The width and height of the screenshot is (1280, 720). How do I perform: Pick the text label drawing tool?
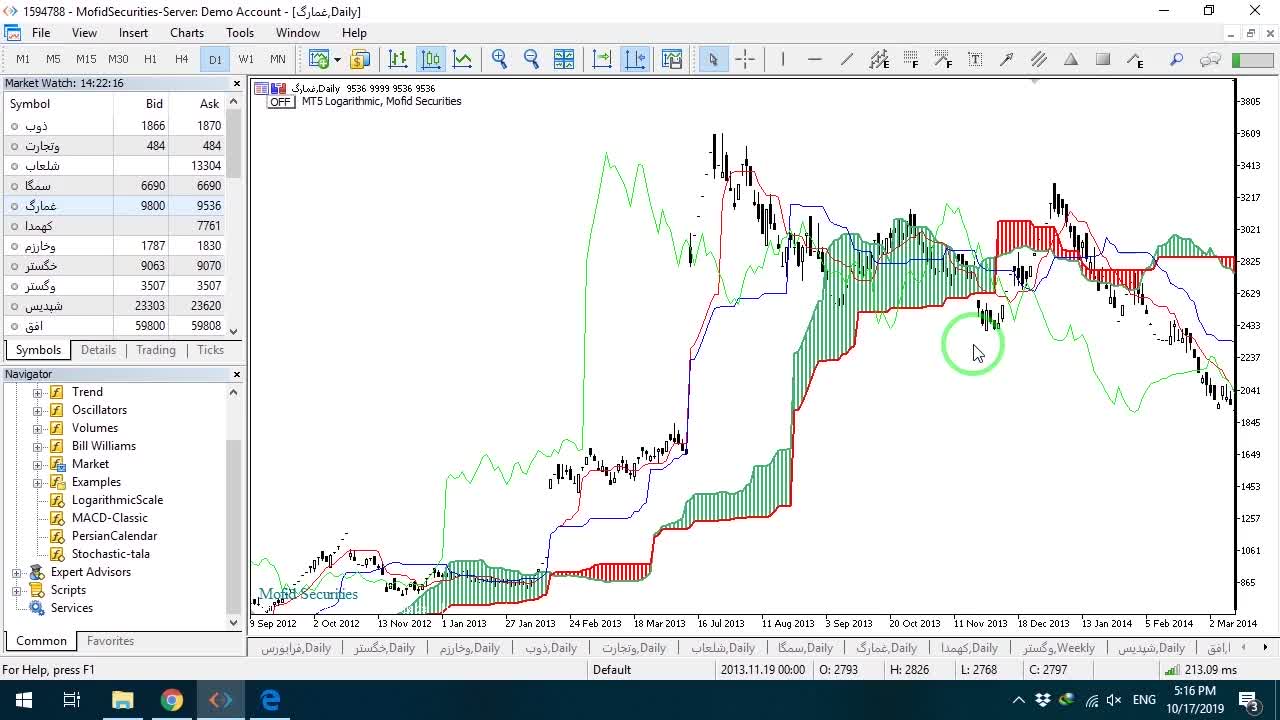click(975, 59)
